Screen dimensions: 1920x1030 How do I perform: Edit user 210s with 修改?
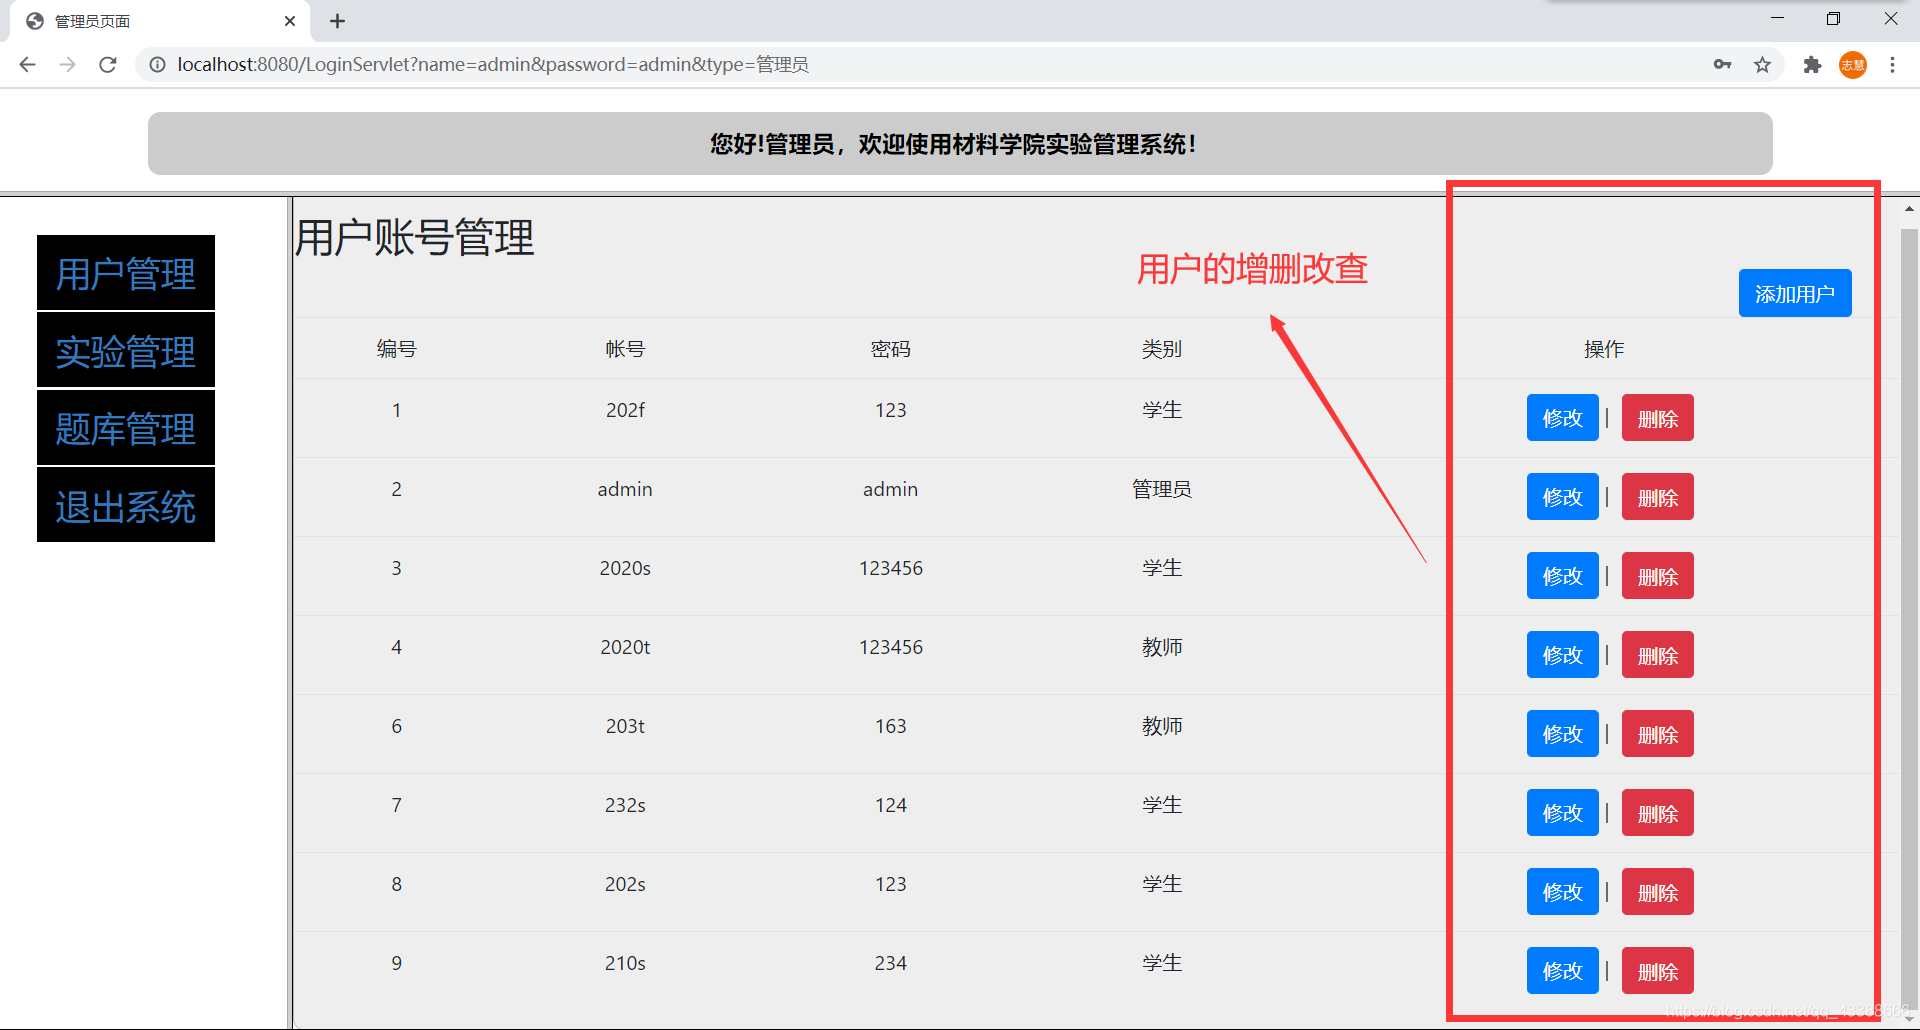(1562, 971)
